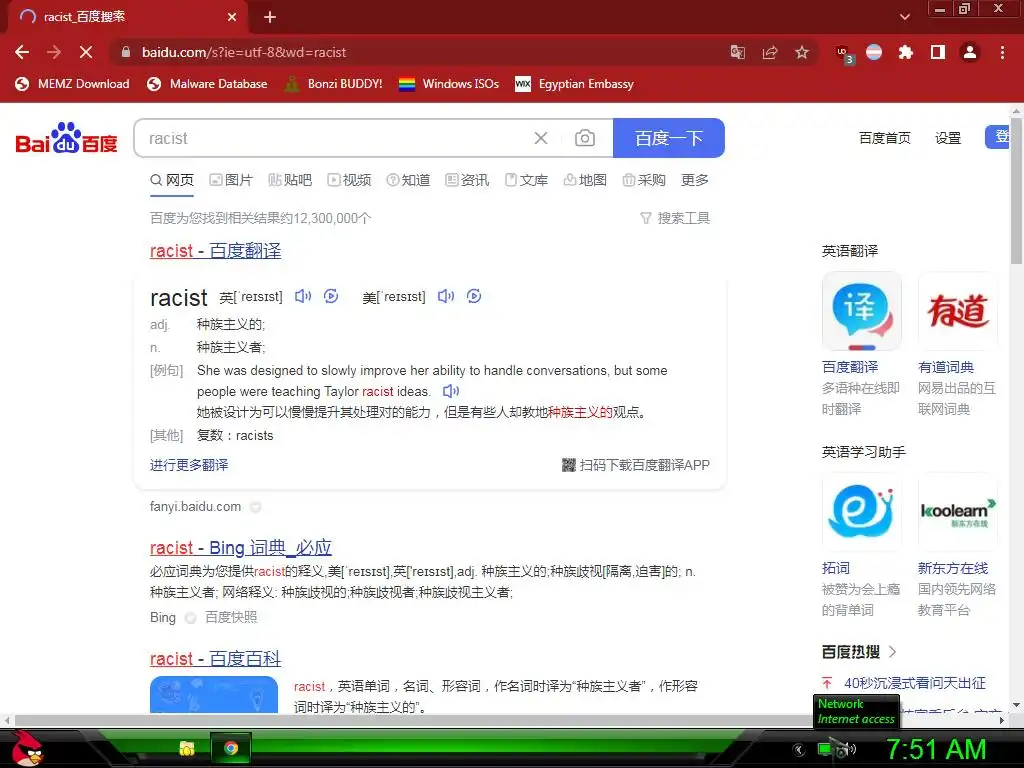This screenshot has width=1024, height=768.
Task: Open racist - 百度翻译 result
Action: (216, 251)
